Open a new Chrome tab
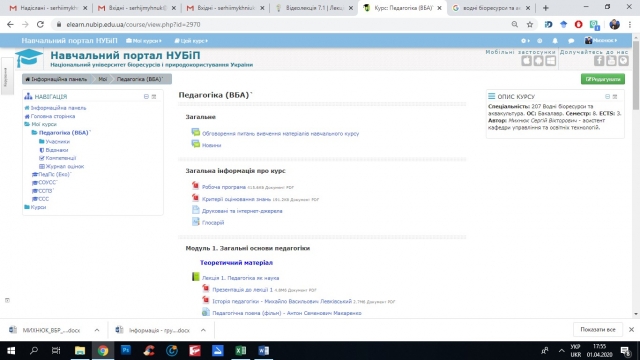 tap(545, 8)
